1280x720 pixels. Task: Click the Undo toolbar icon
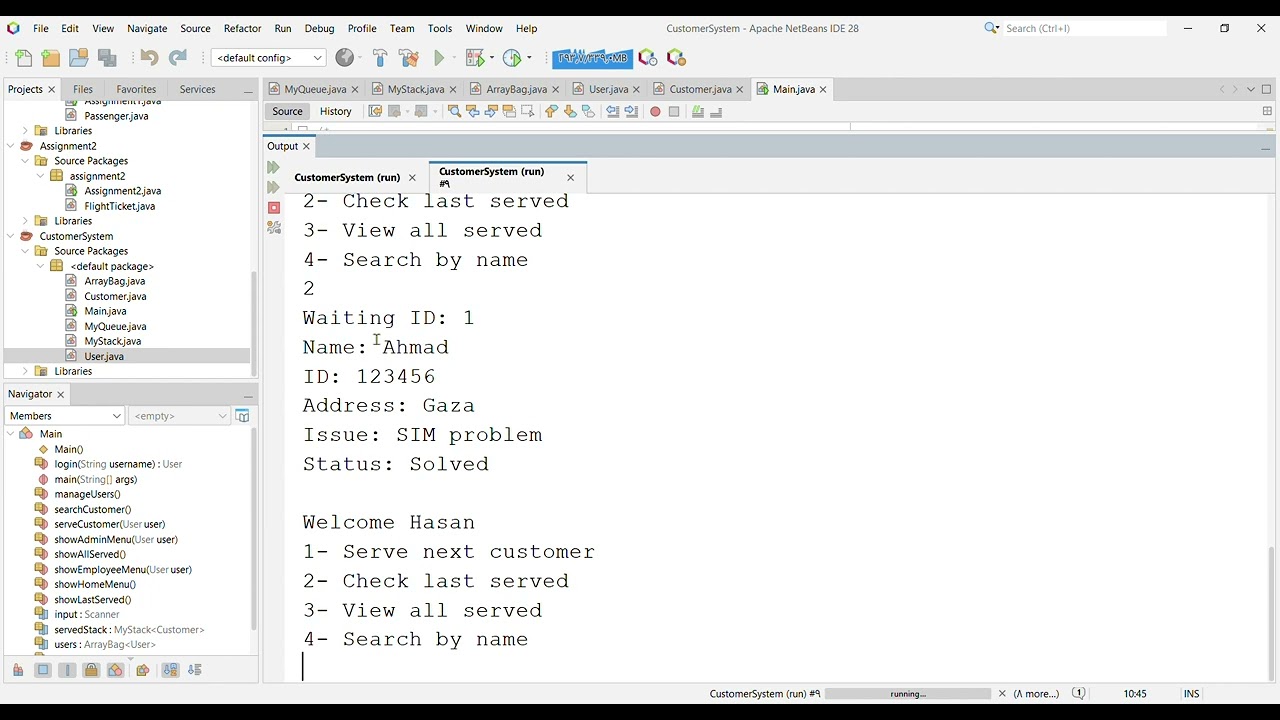[x=149, y=58]
